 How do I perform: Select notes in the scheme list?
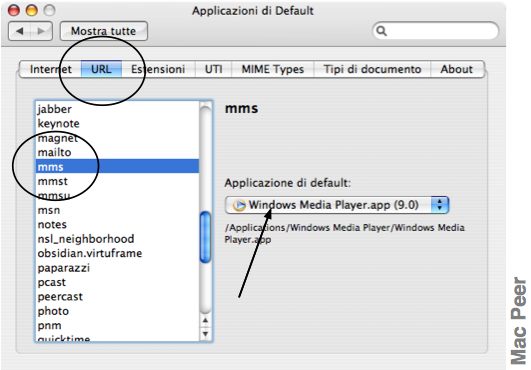117,224
